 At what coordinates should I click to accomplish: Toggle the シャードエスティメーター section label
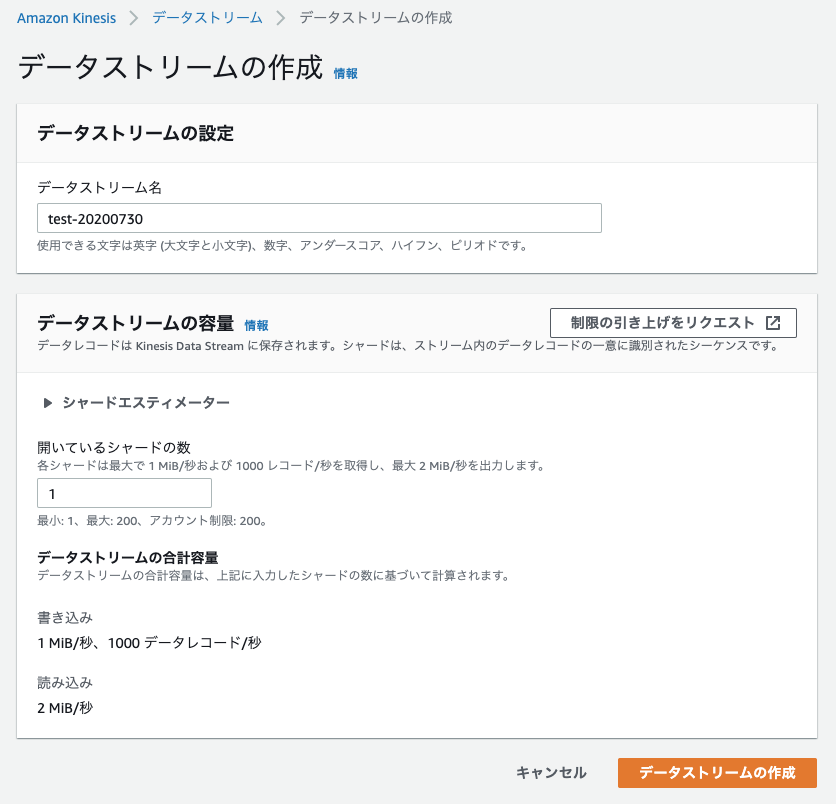tap(146, 403)
